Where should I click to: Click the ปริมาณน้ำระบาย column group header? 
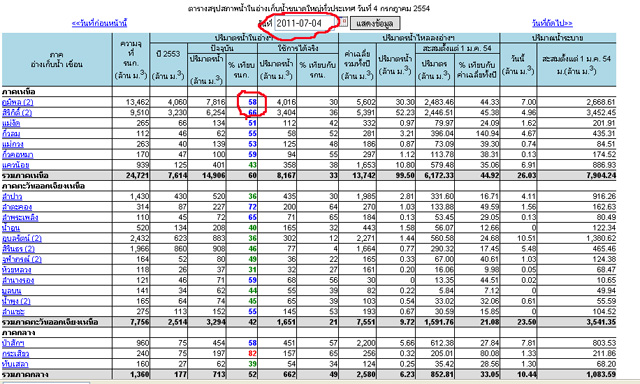click(x=557, y=38)
